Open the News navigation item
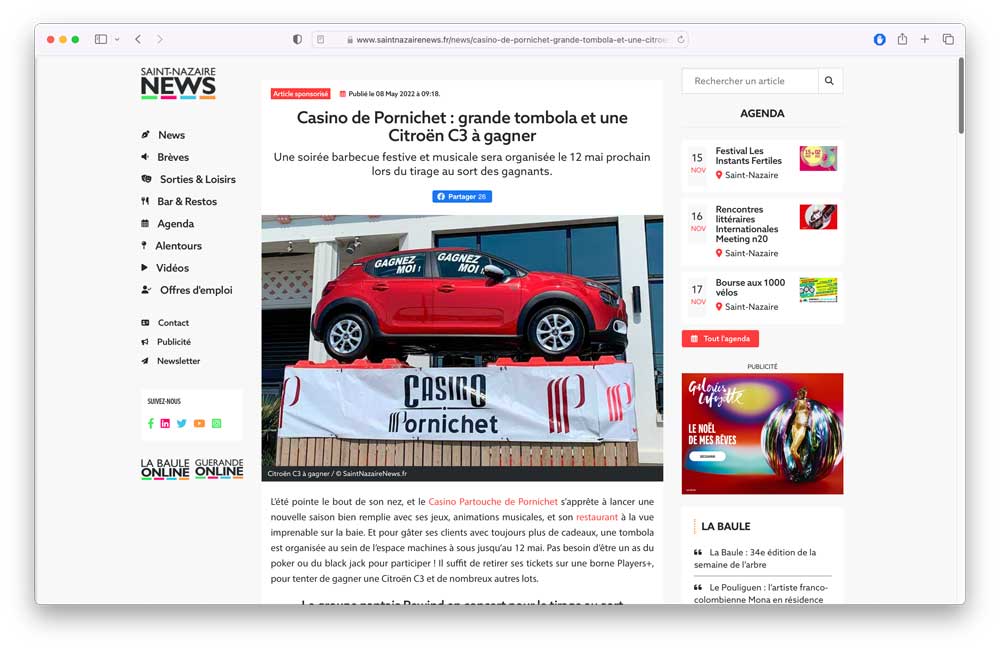This screenshot has height=650, width=1000. [x=172, y=134]
